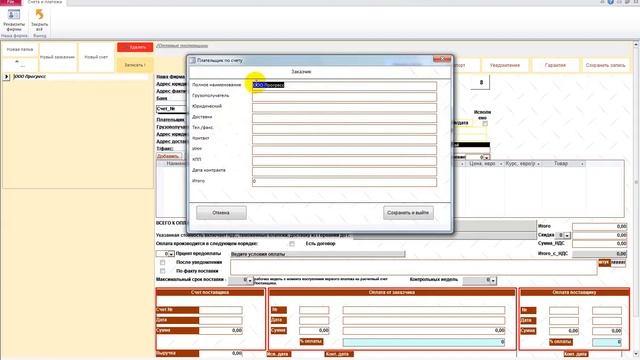Image resolution: width=640 pixels, height=360 pixels.
Task: Open the Уведомление tab button
Action: (505, 65)
